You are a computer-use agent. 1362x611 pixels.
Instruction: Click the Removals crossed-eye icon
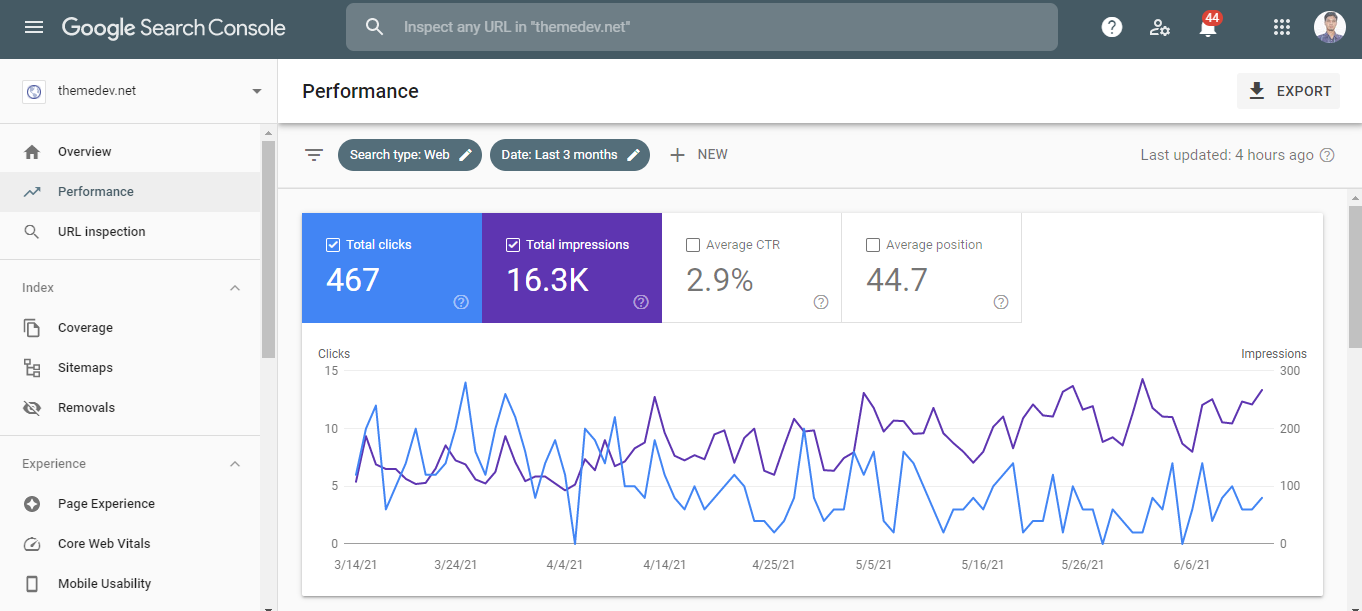click(32, 408)
